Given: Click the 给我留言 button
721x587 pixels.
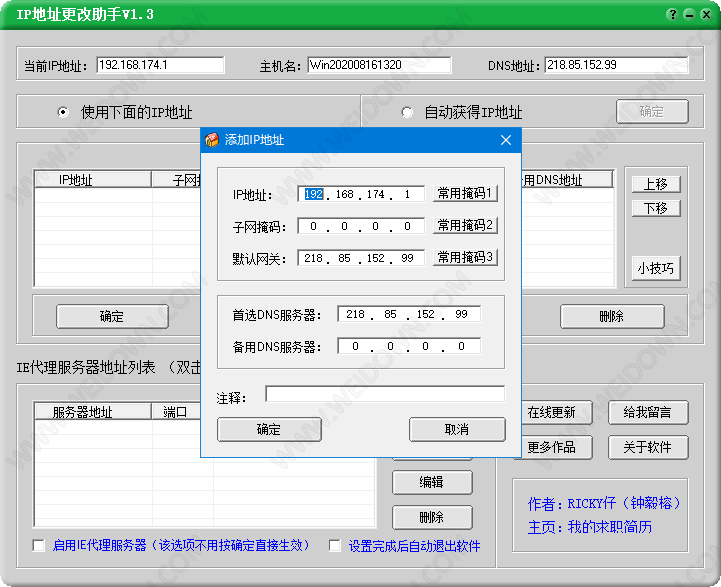Looking at the screenshot, I should 648,412.
